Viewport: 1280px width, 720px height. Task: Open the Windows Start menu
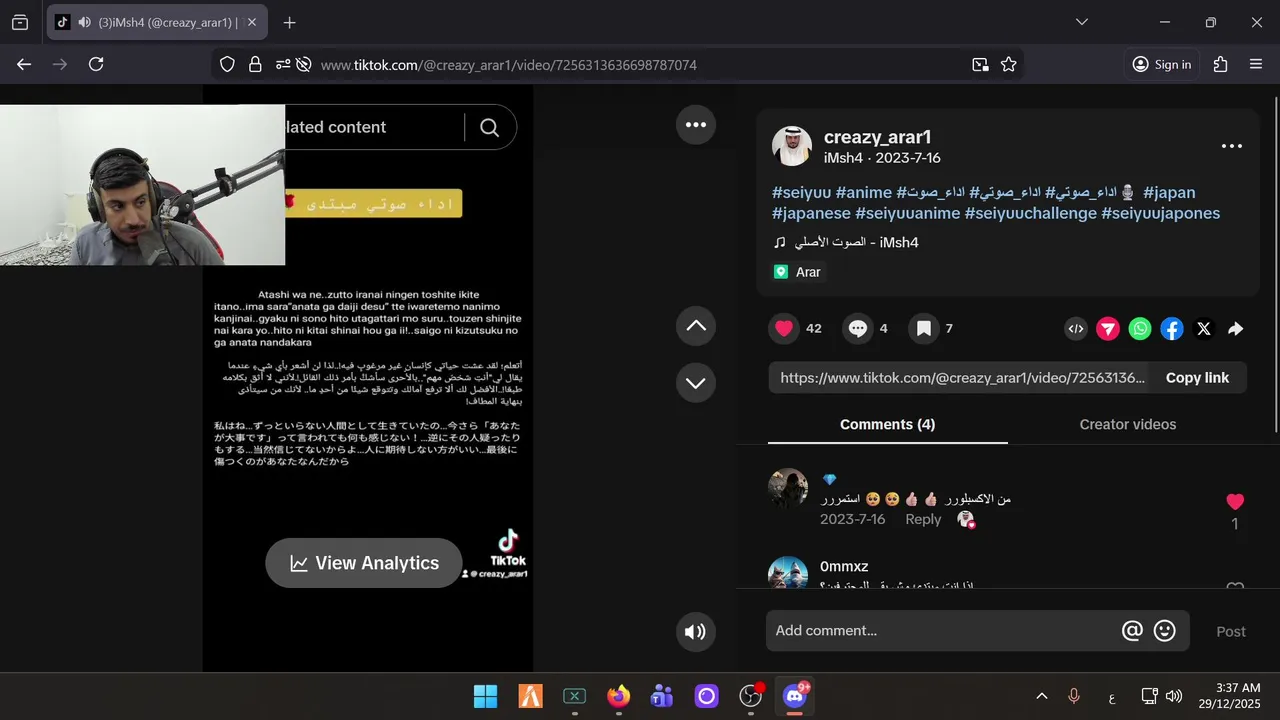tap(485, 696)
